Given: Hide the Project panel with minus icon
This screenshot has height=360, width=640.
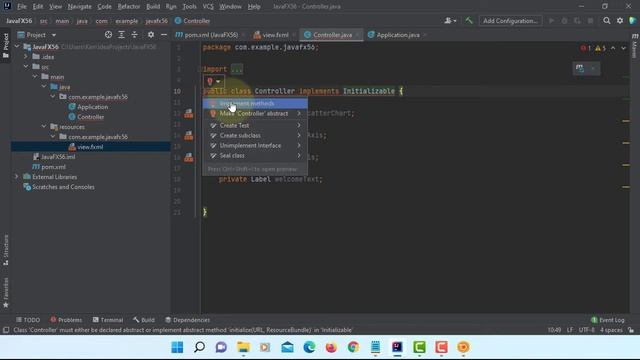Looking at the screenshot, I should pos(164,35).
